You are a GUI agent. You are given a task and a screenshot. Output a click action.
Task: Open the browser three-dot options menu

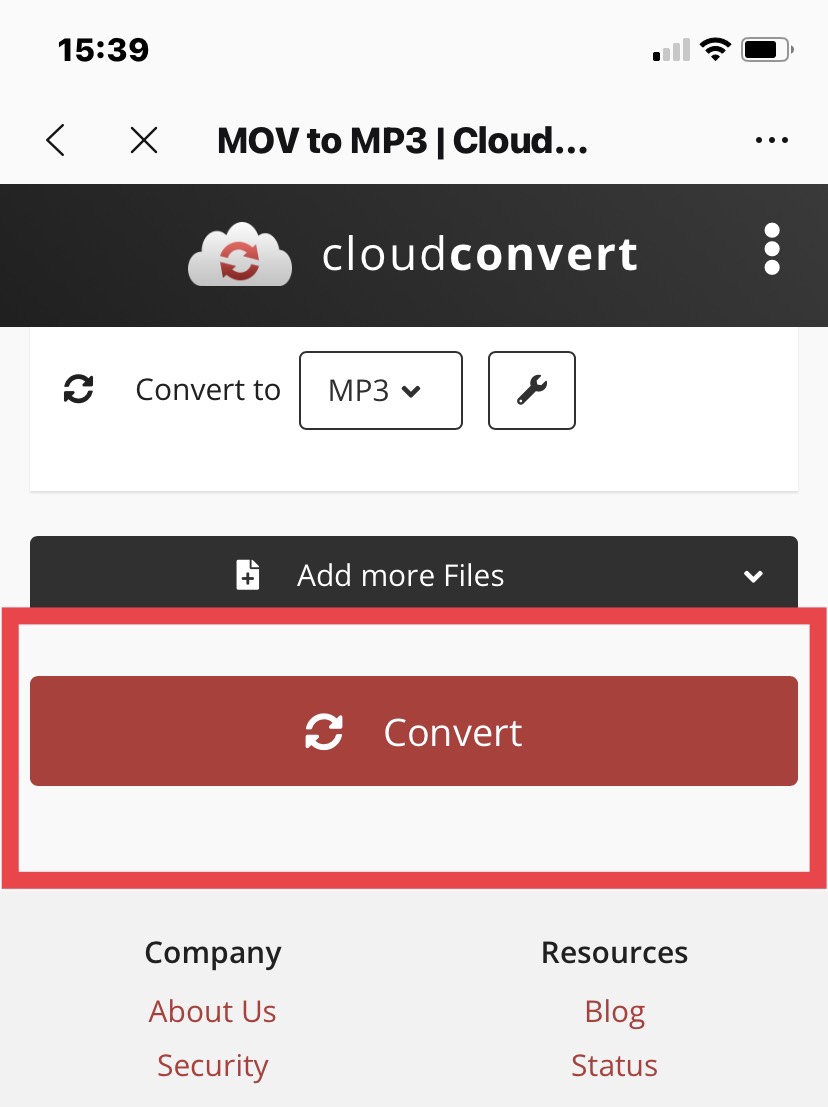772,140
